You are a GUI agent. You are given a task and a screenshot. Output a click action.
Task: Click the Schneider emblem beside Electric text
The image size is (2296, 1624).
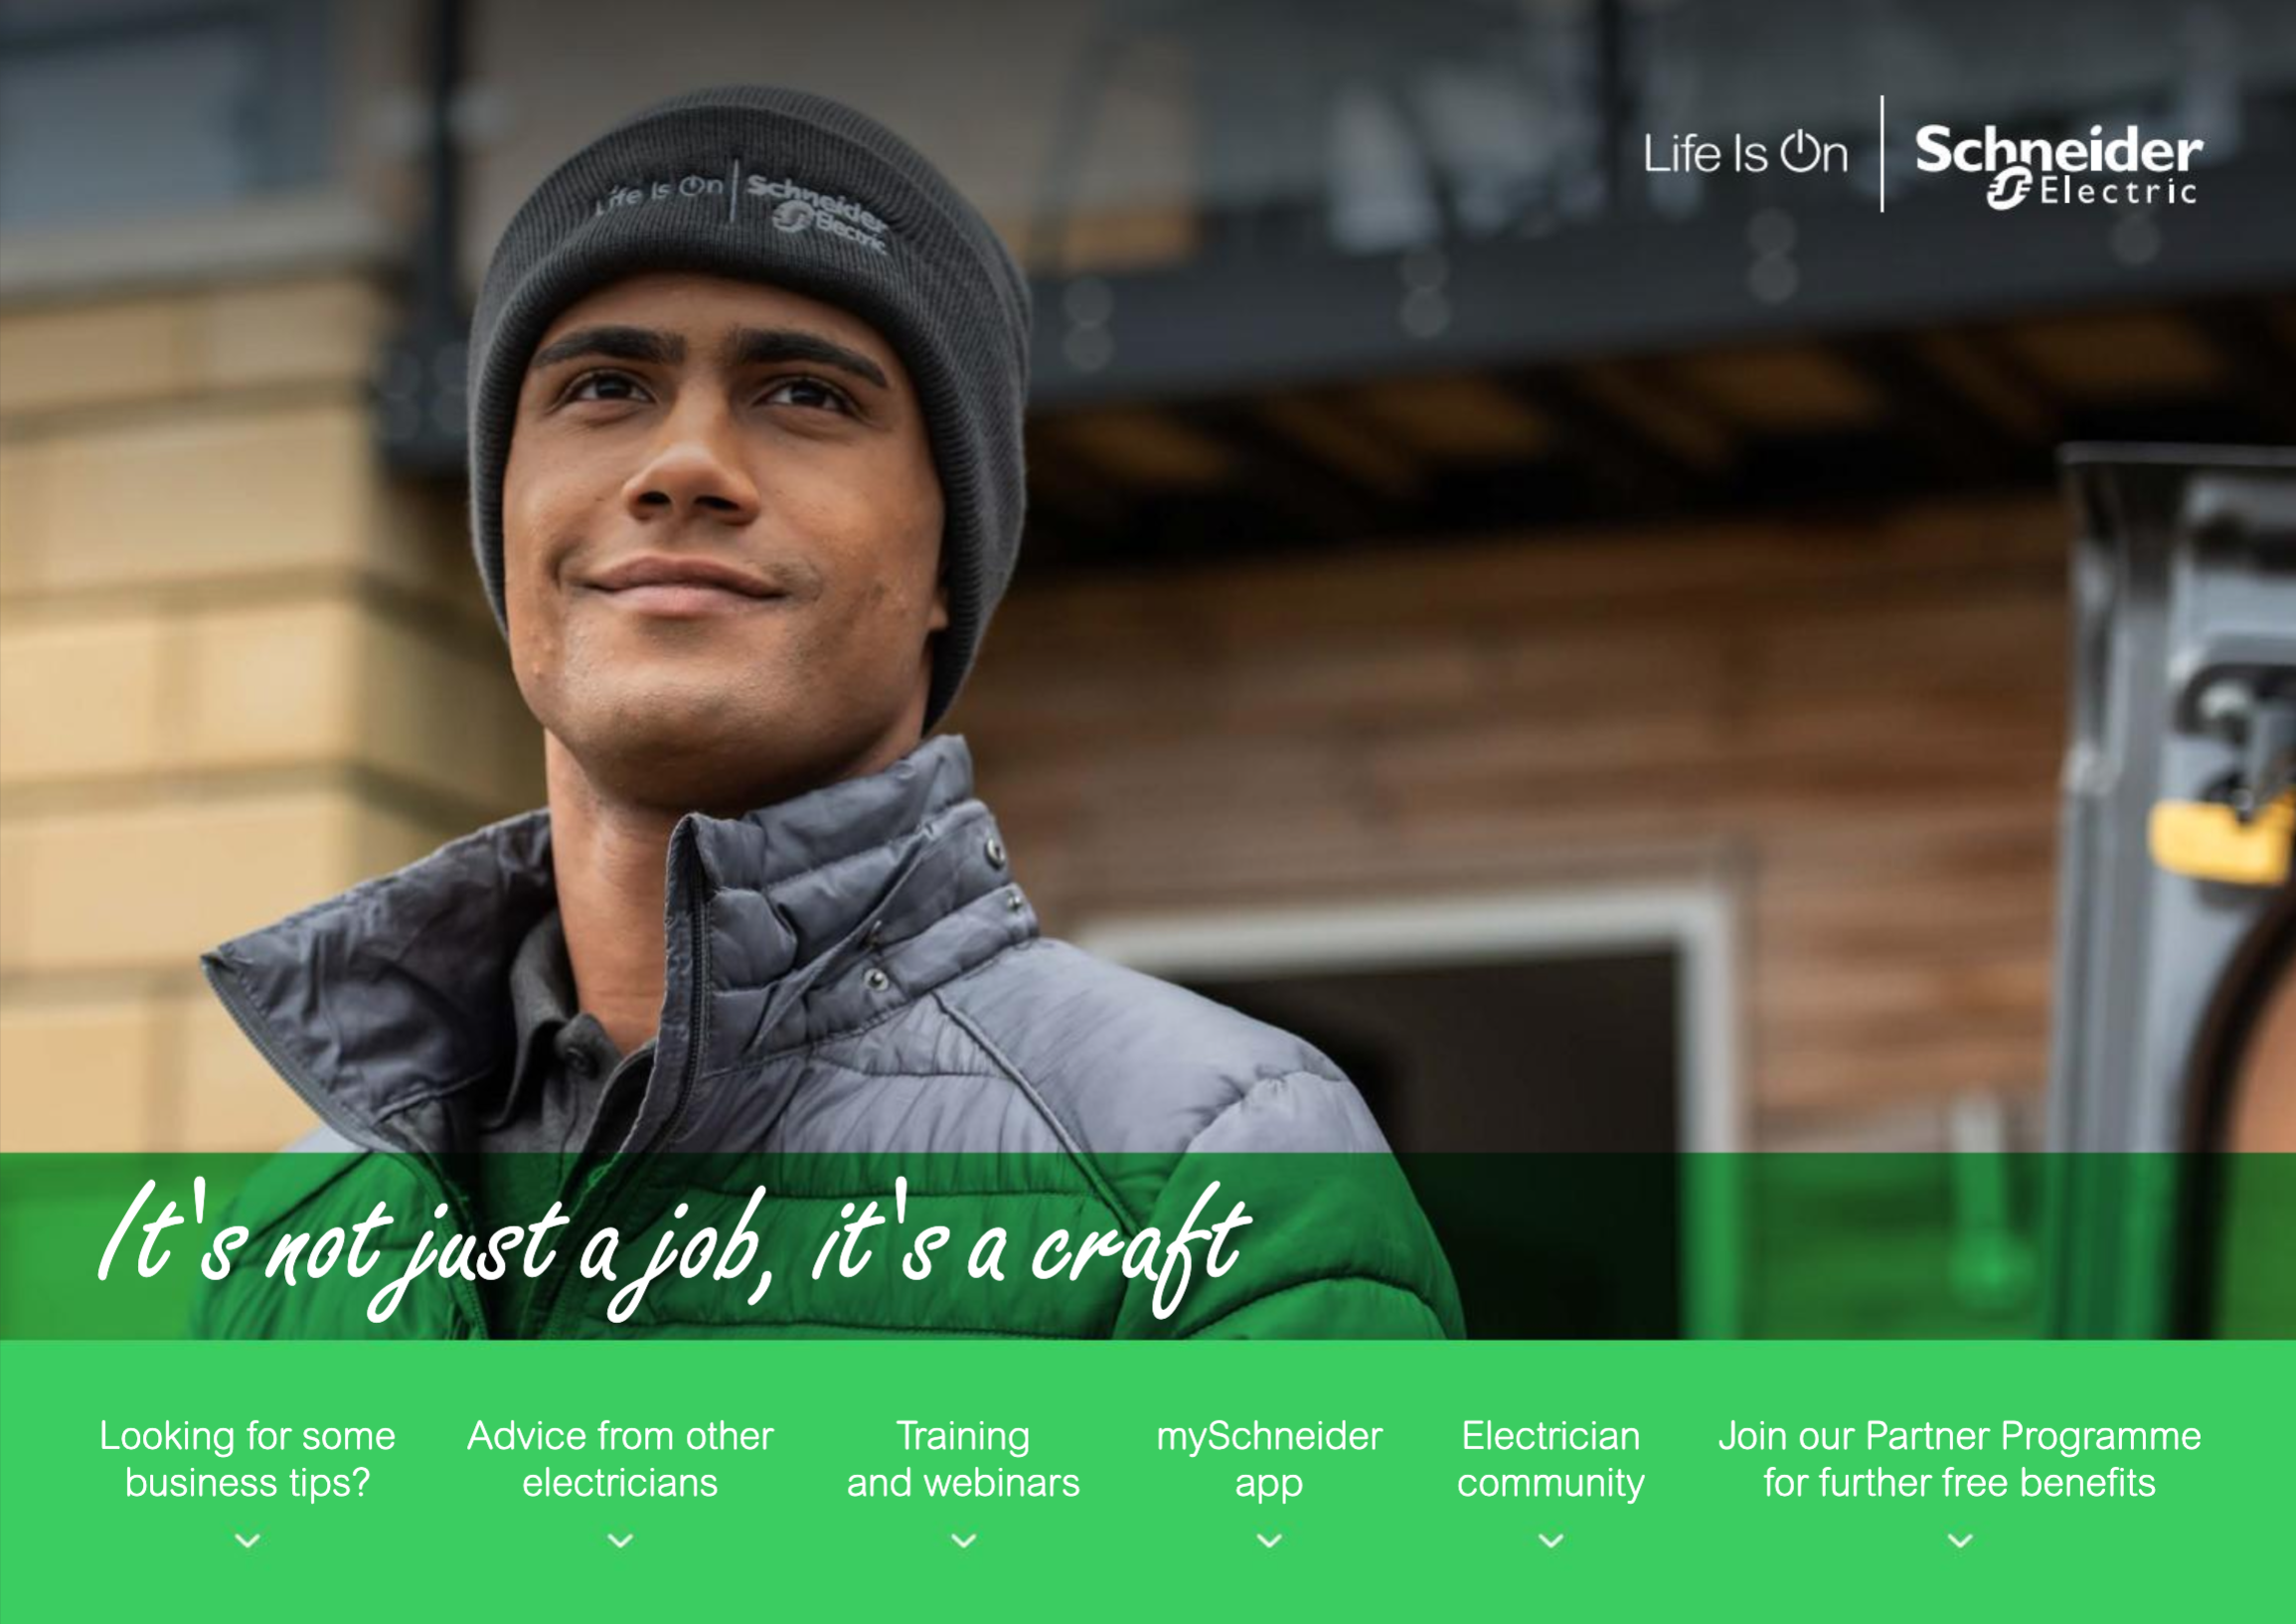(x=2010, y=189)
